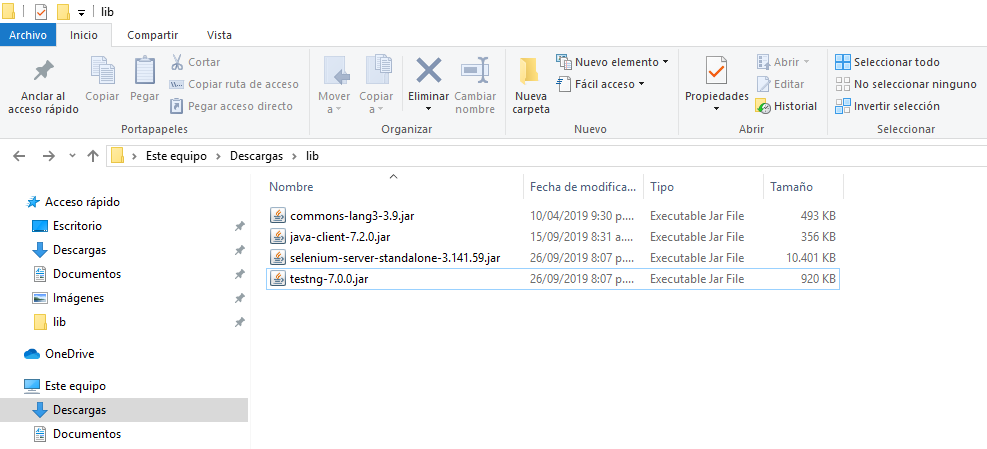Expand the Nuevo elemento dropdown

tap(613, 62)
